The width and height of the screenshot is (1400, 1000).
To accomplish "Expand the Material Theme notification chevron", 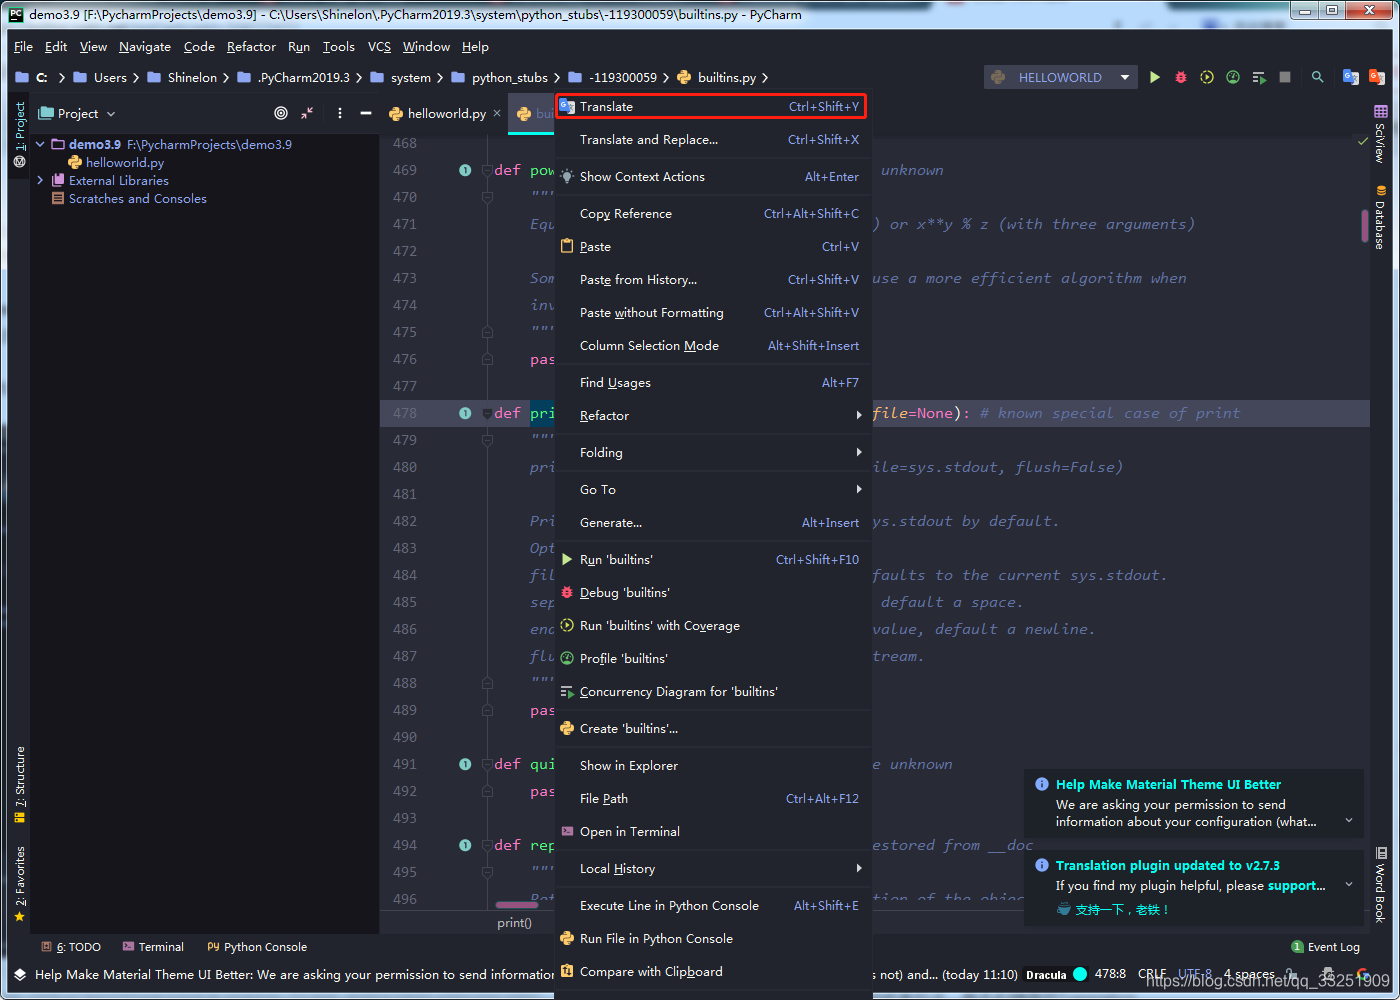I will (1349, 820).
